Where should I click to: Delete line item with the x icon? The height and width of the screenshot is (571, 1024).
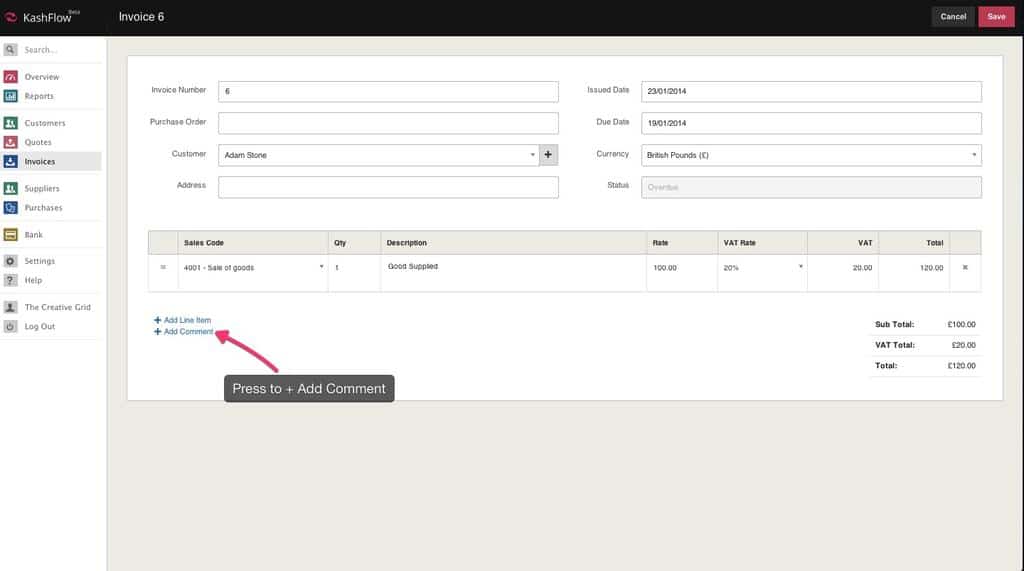click(965, 268)
